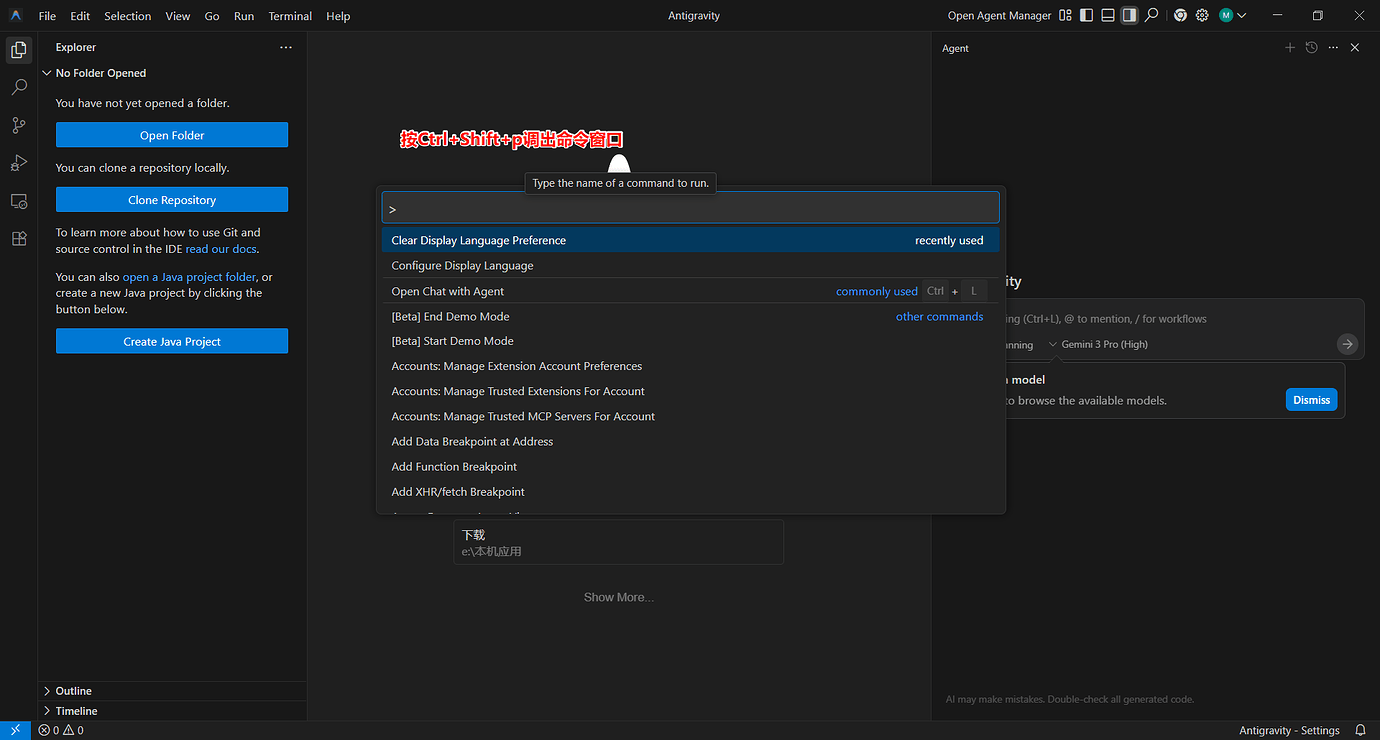Open the File menu
The width and height of the screenshot is (1380, 740).
(47, 16)
